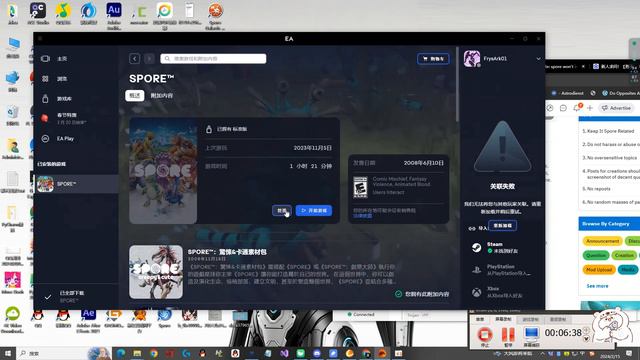Open chat bubble icon in the browser page

pyautogui.click(x=563, y=108)
